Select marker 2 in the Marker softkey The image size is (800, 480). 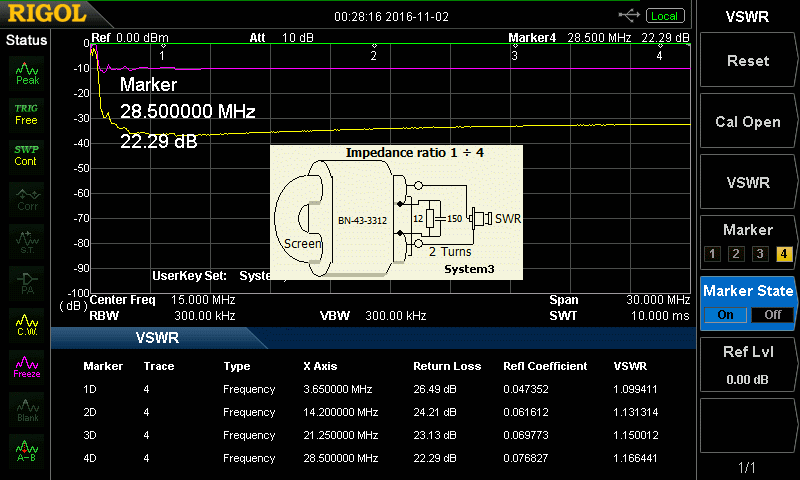(735, 254)
